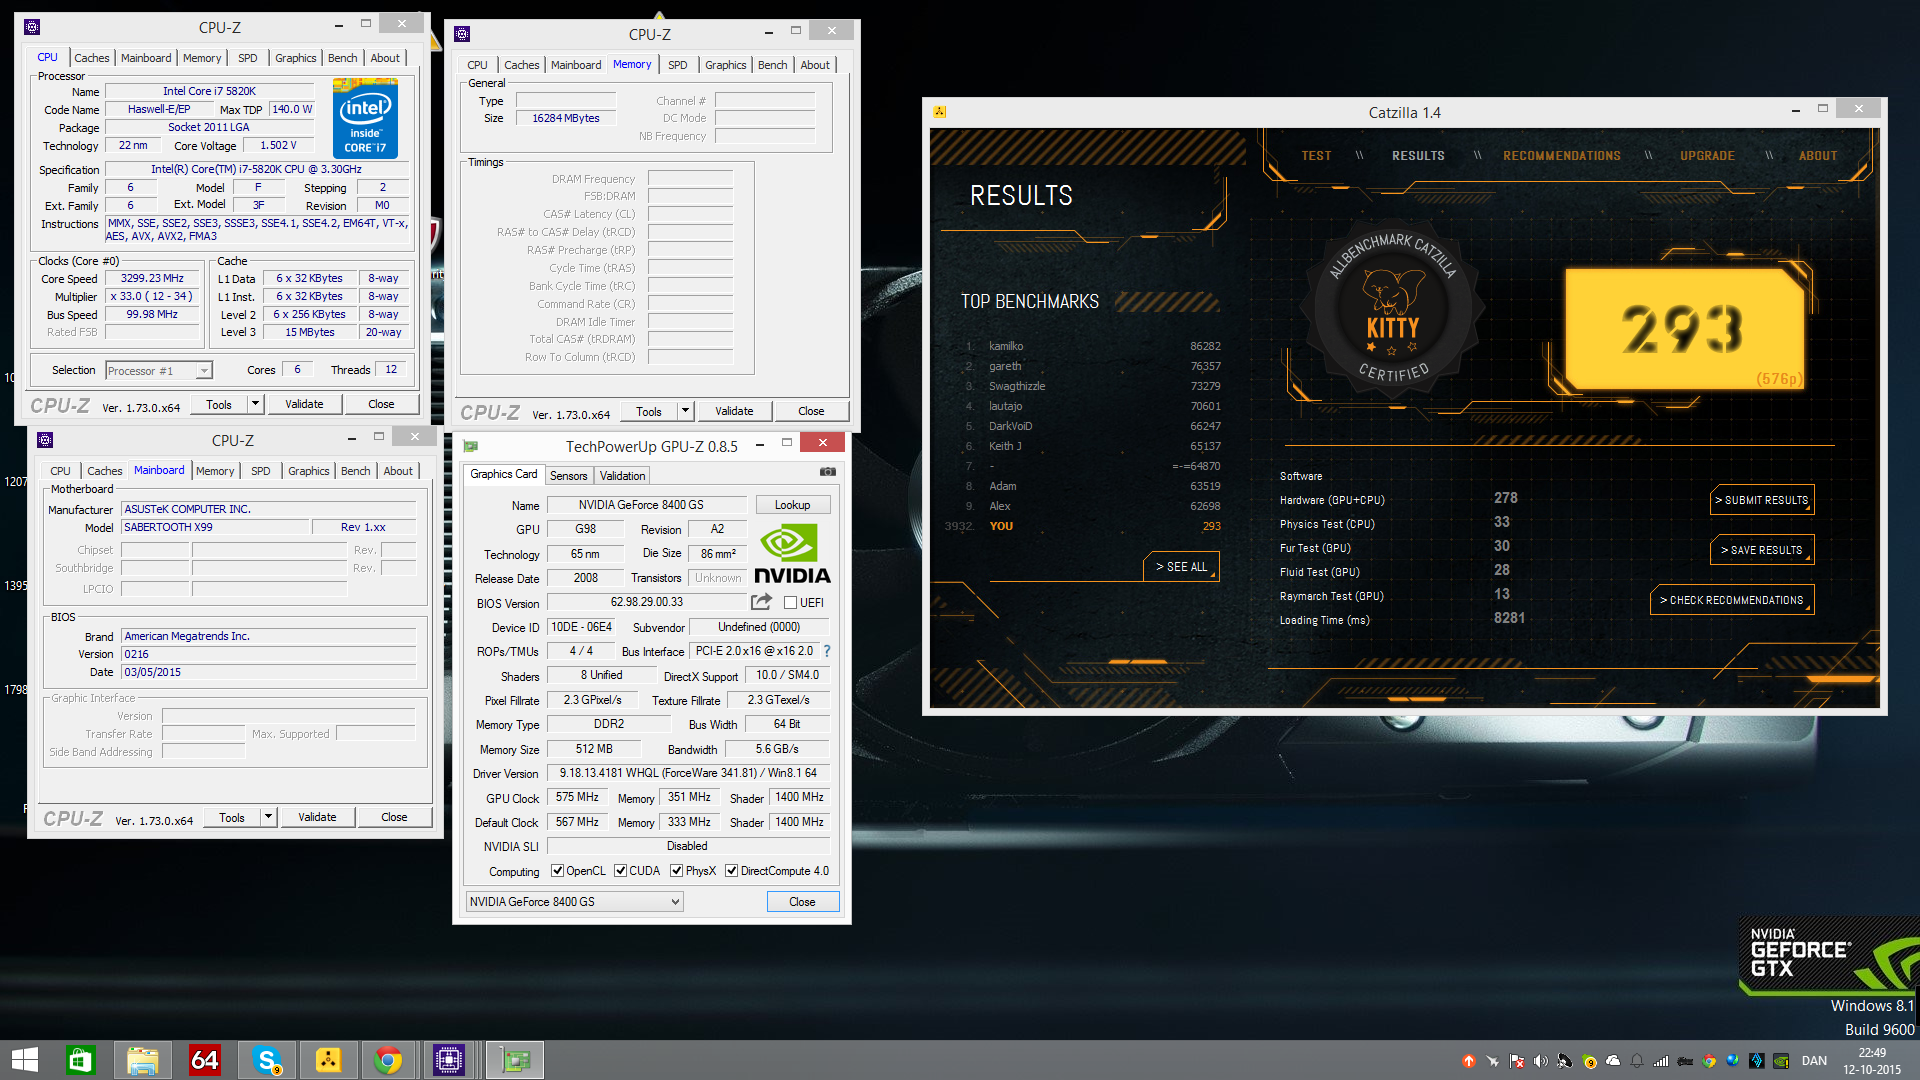Open Catzilla ABOUT menu
Screen dimensions: 1920x1080
1817,156
